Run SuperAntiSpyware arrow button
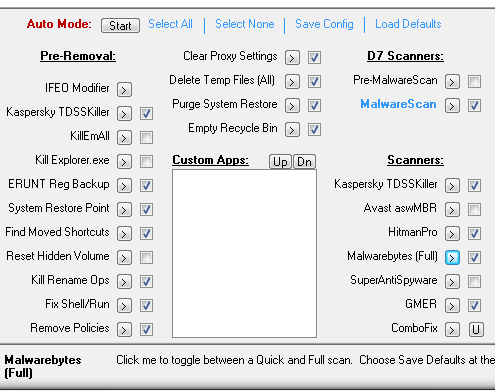The image size is (495, 391). (x=452, y=282)
